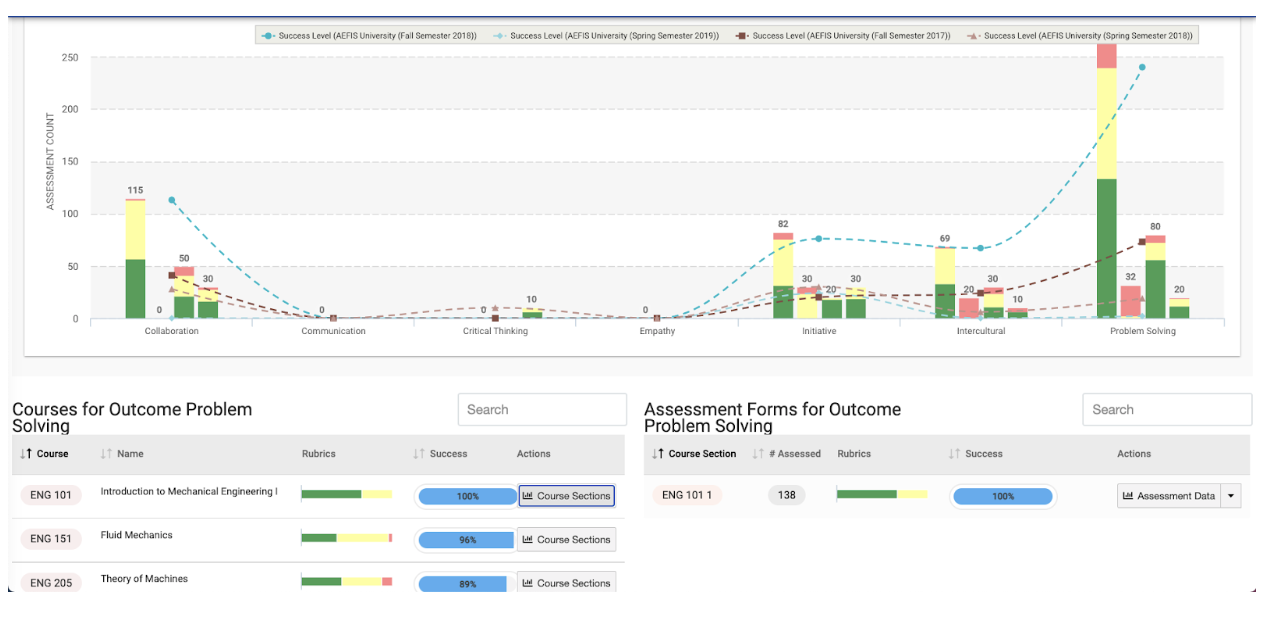
Task: Sort courses by the Course column icon
Action: point(26,454)
